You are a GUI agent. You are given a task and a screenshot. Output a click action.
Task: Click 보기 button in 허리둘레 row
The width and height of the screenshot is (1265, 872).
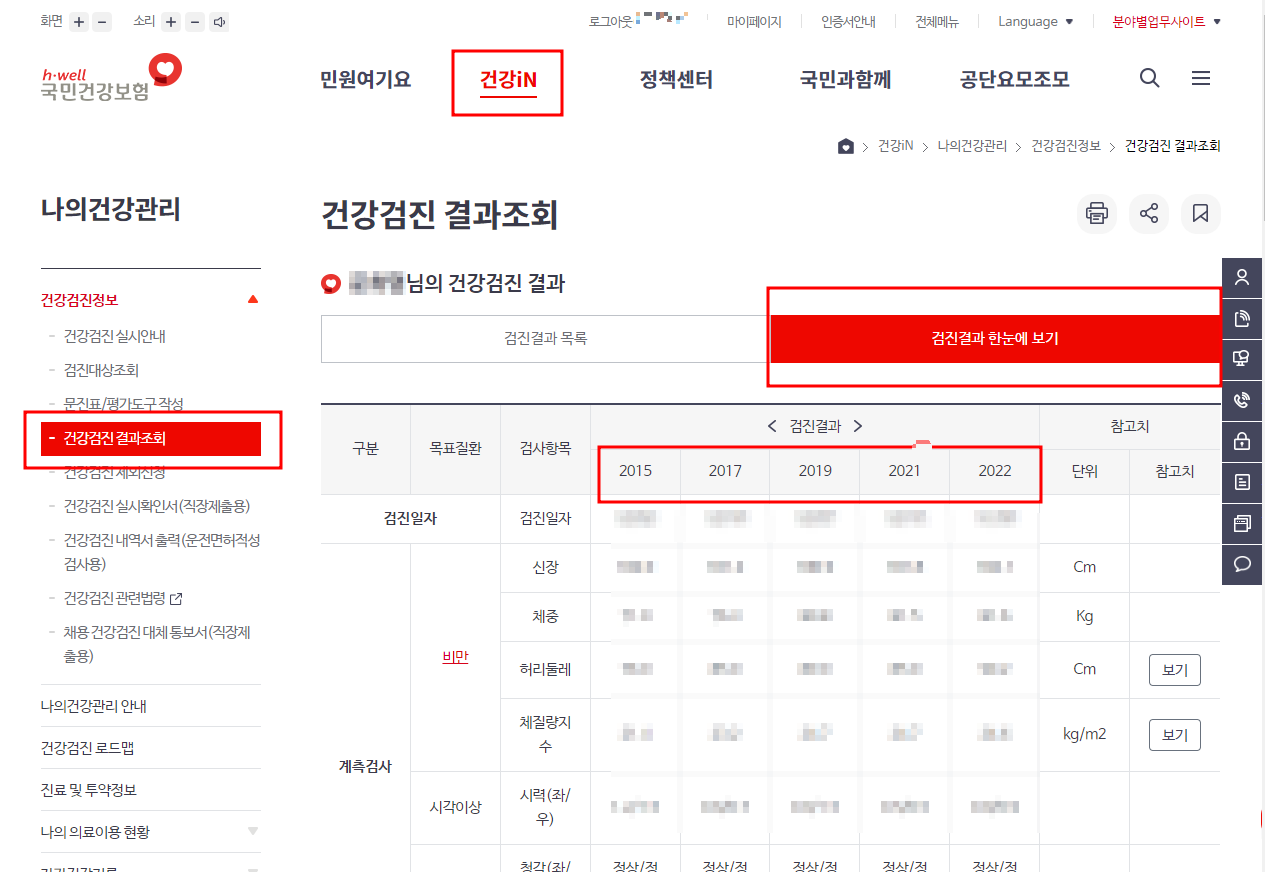click(1175, 670)
